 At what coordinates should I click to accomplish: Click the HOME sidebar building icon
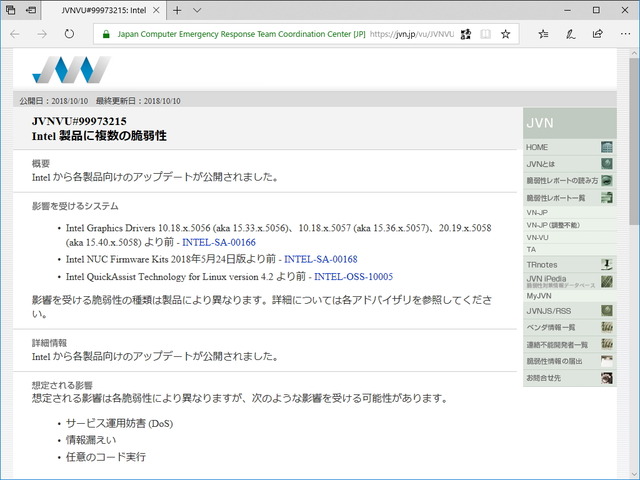click(x=607, y=147)
